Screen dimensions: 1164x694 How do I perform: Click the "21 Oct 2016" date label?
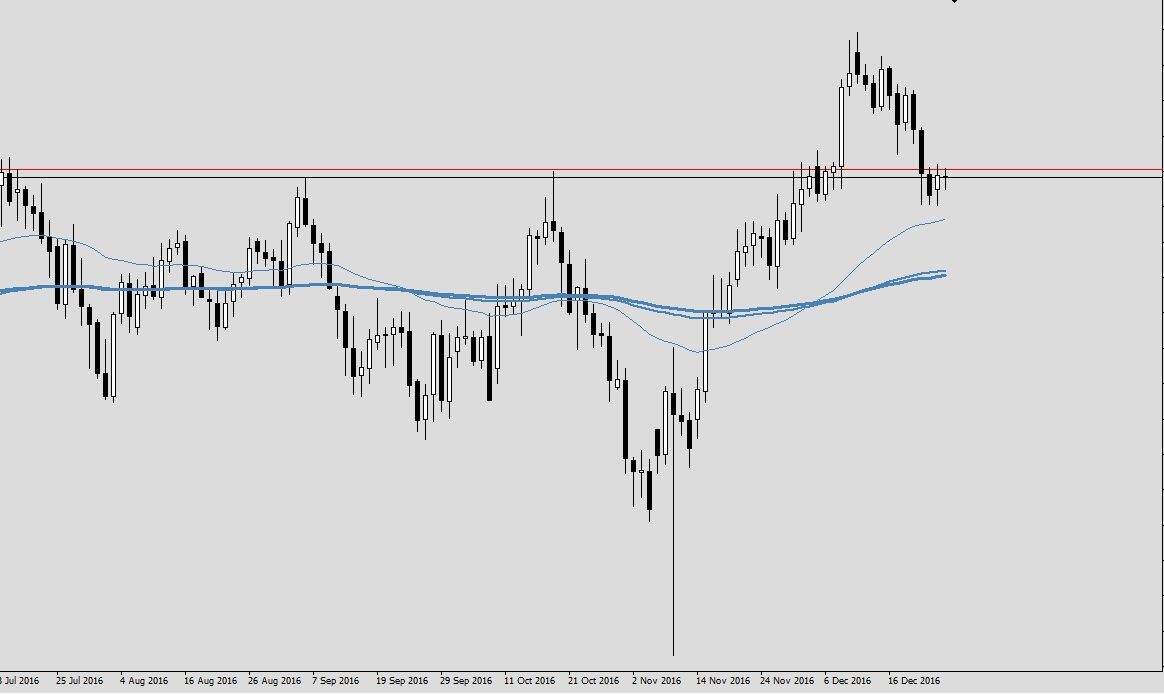click(593, 681)
